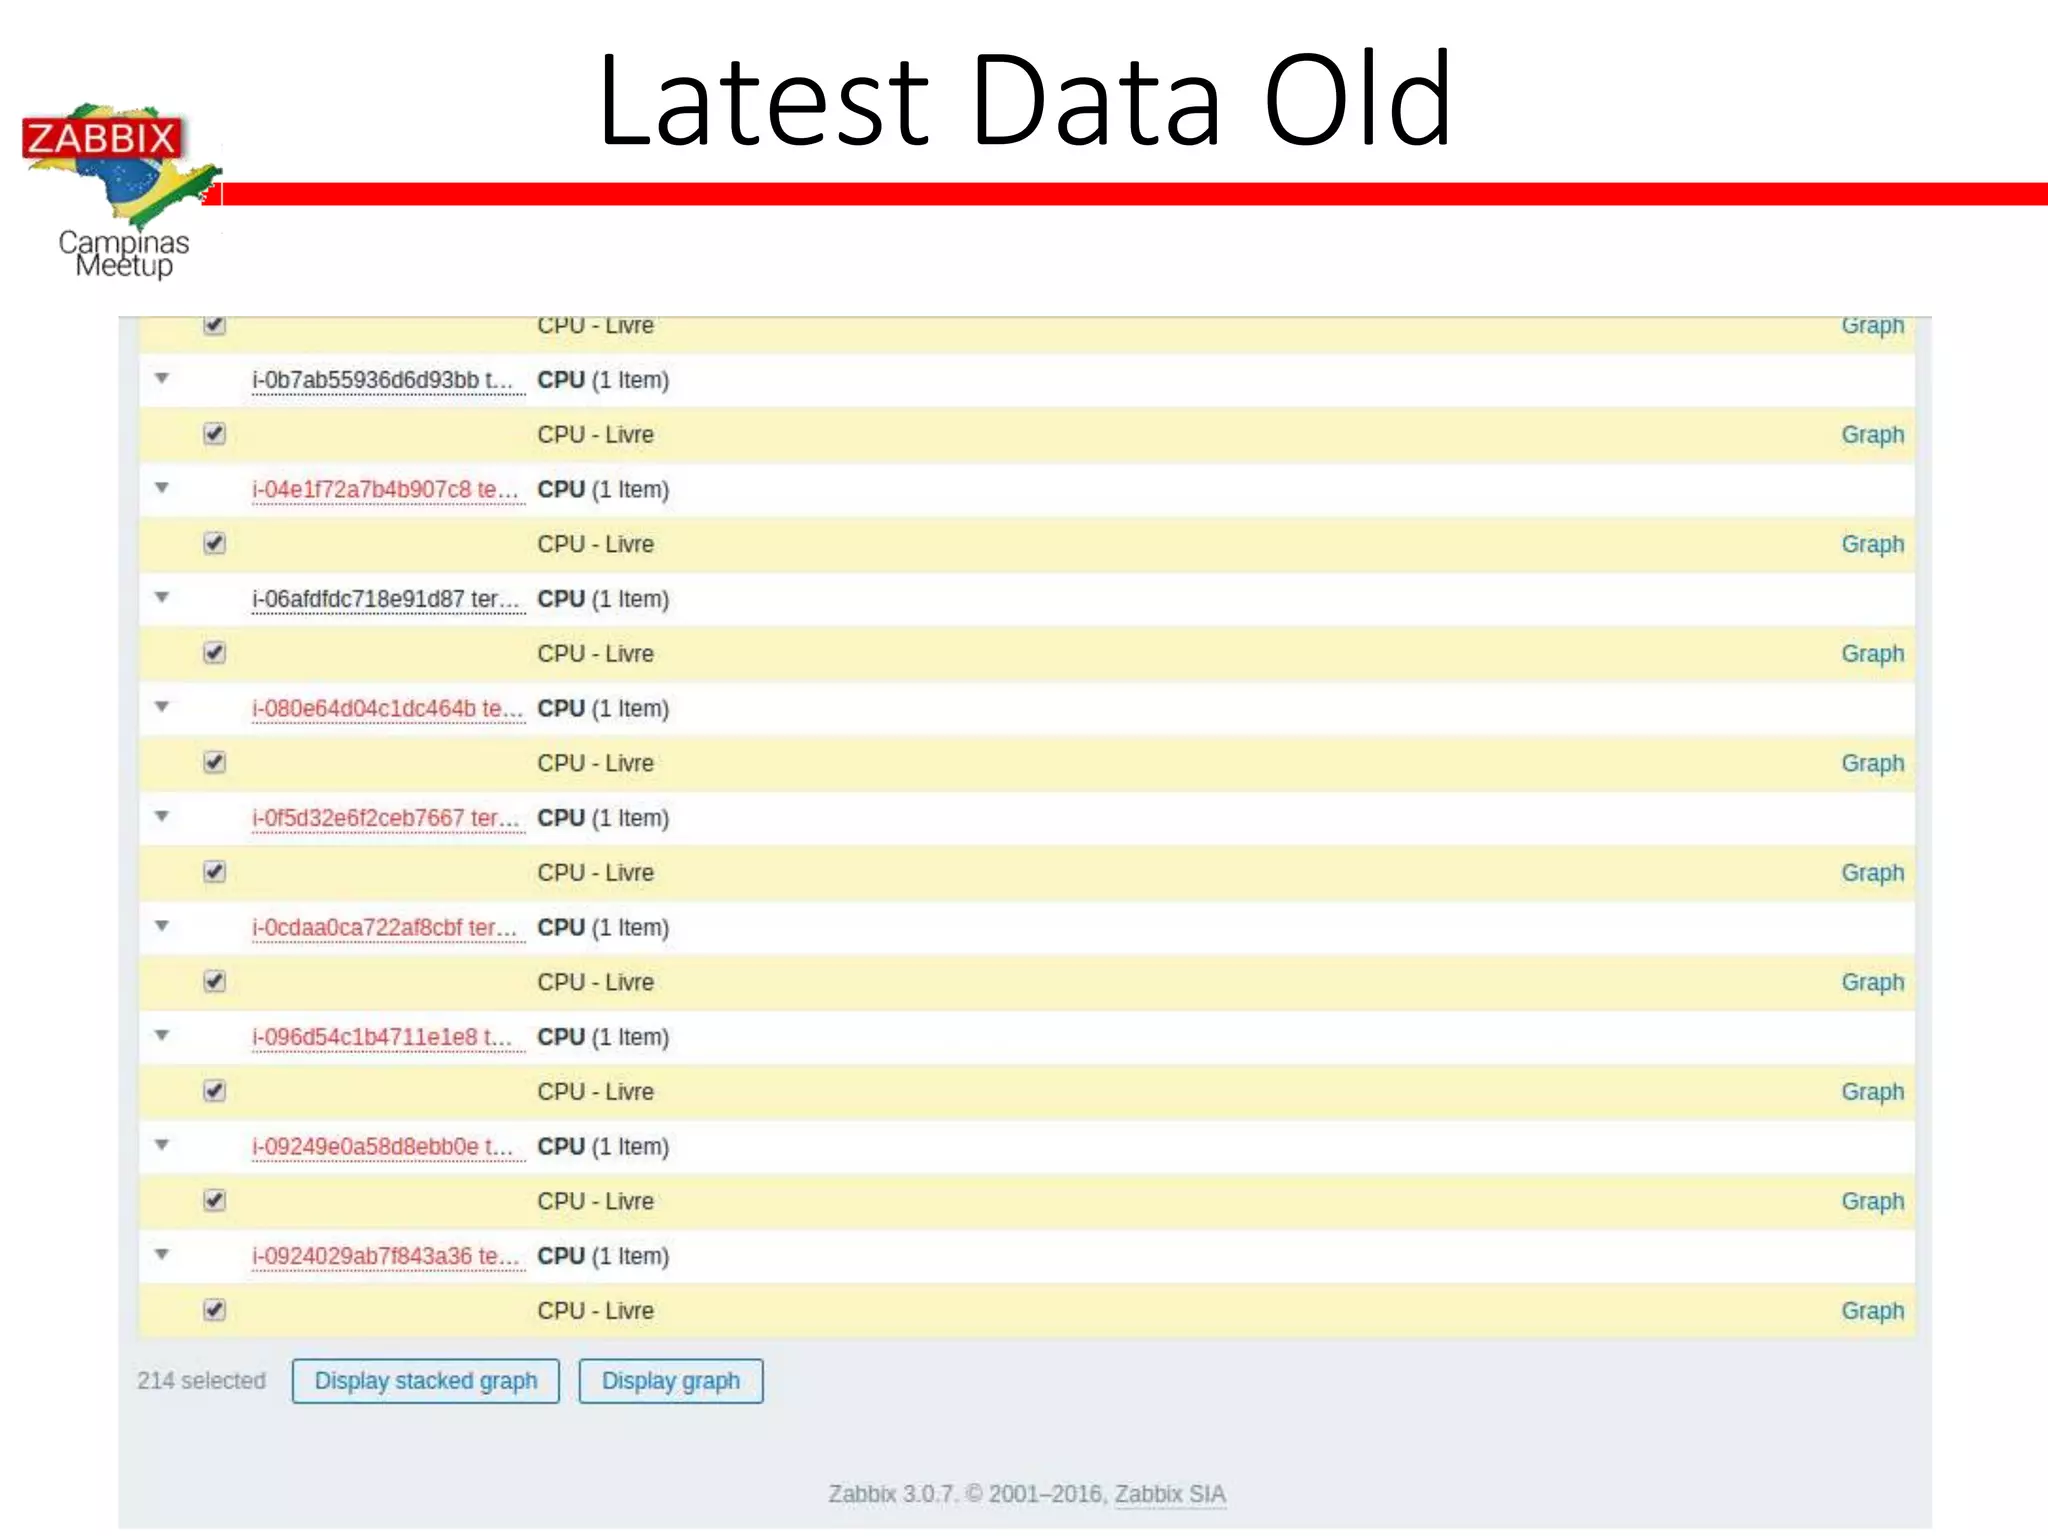Open Graph for i-04e1f72a7b4b907c8 CPU - Livre

pyautogui.click(x=1872, y=544)
